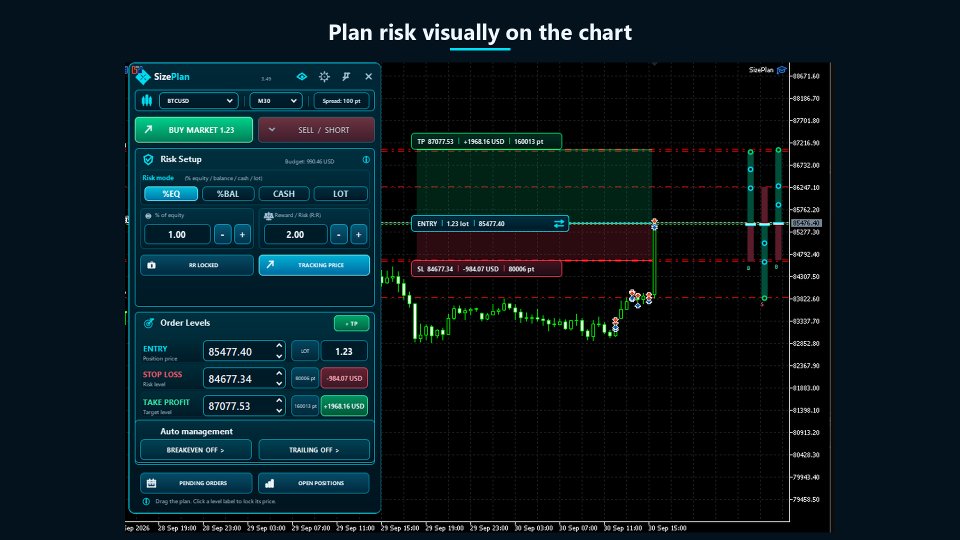This screenshot has width=960, height=540.
Task: Click the 80006 pt stop loss distance box
Action: pyautogui.click(x=305, y=378)
